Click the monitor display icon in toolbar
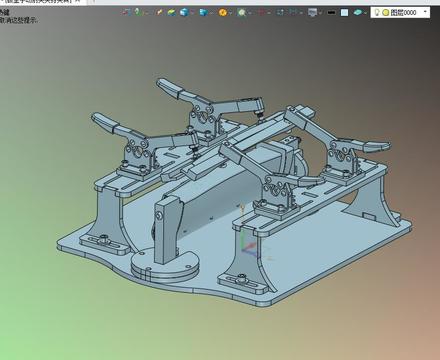The image size is (440, 360). point(312,13)
